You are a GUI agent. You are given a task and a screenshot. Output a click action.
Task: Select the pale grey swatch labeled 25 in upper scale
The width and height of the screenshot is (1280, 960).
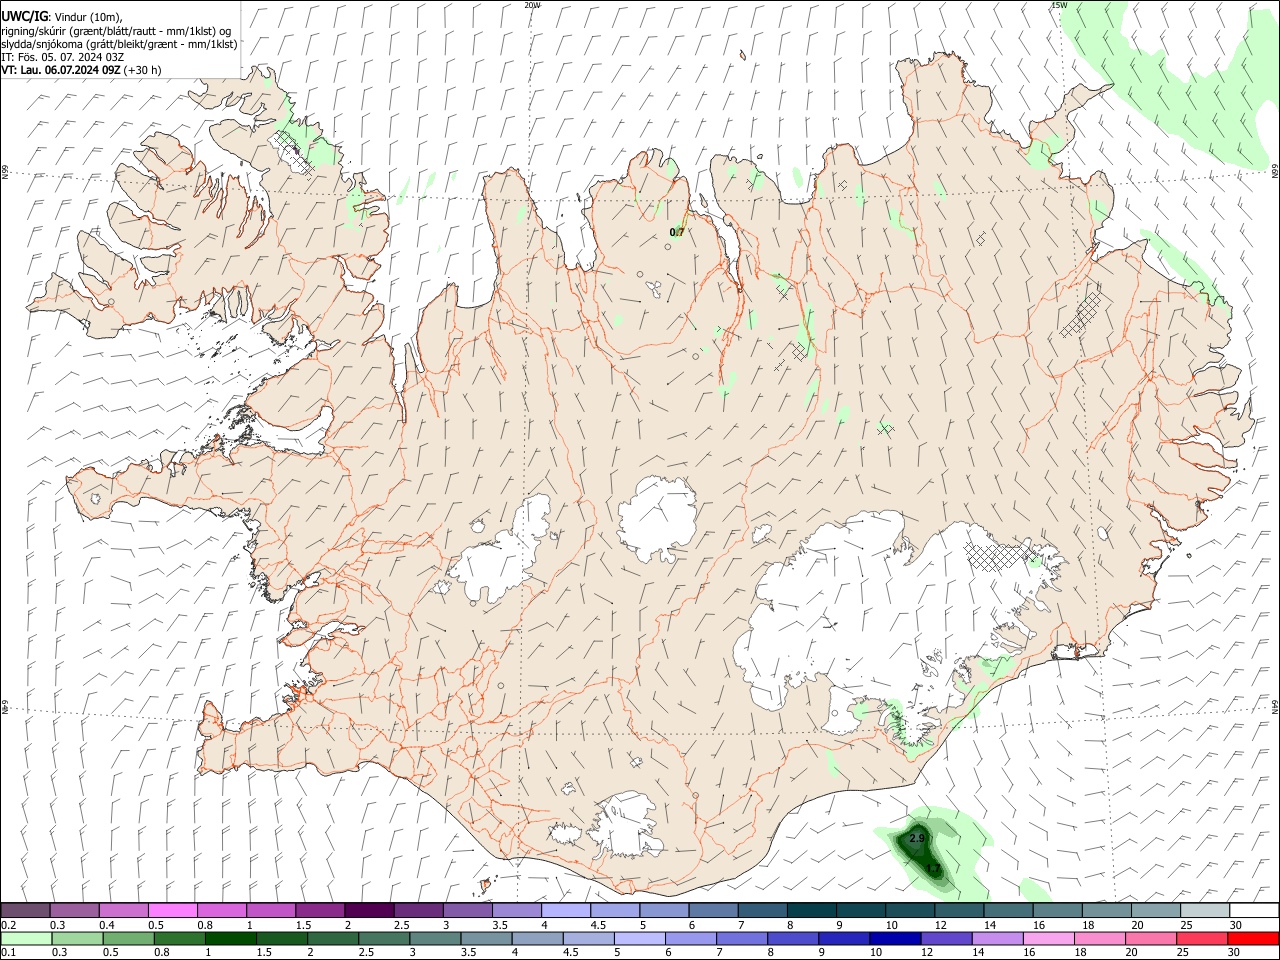click(1204, 911)
